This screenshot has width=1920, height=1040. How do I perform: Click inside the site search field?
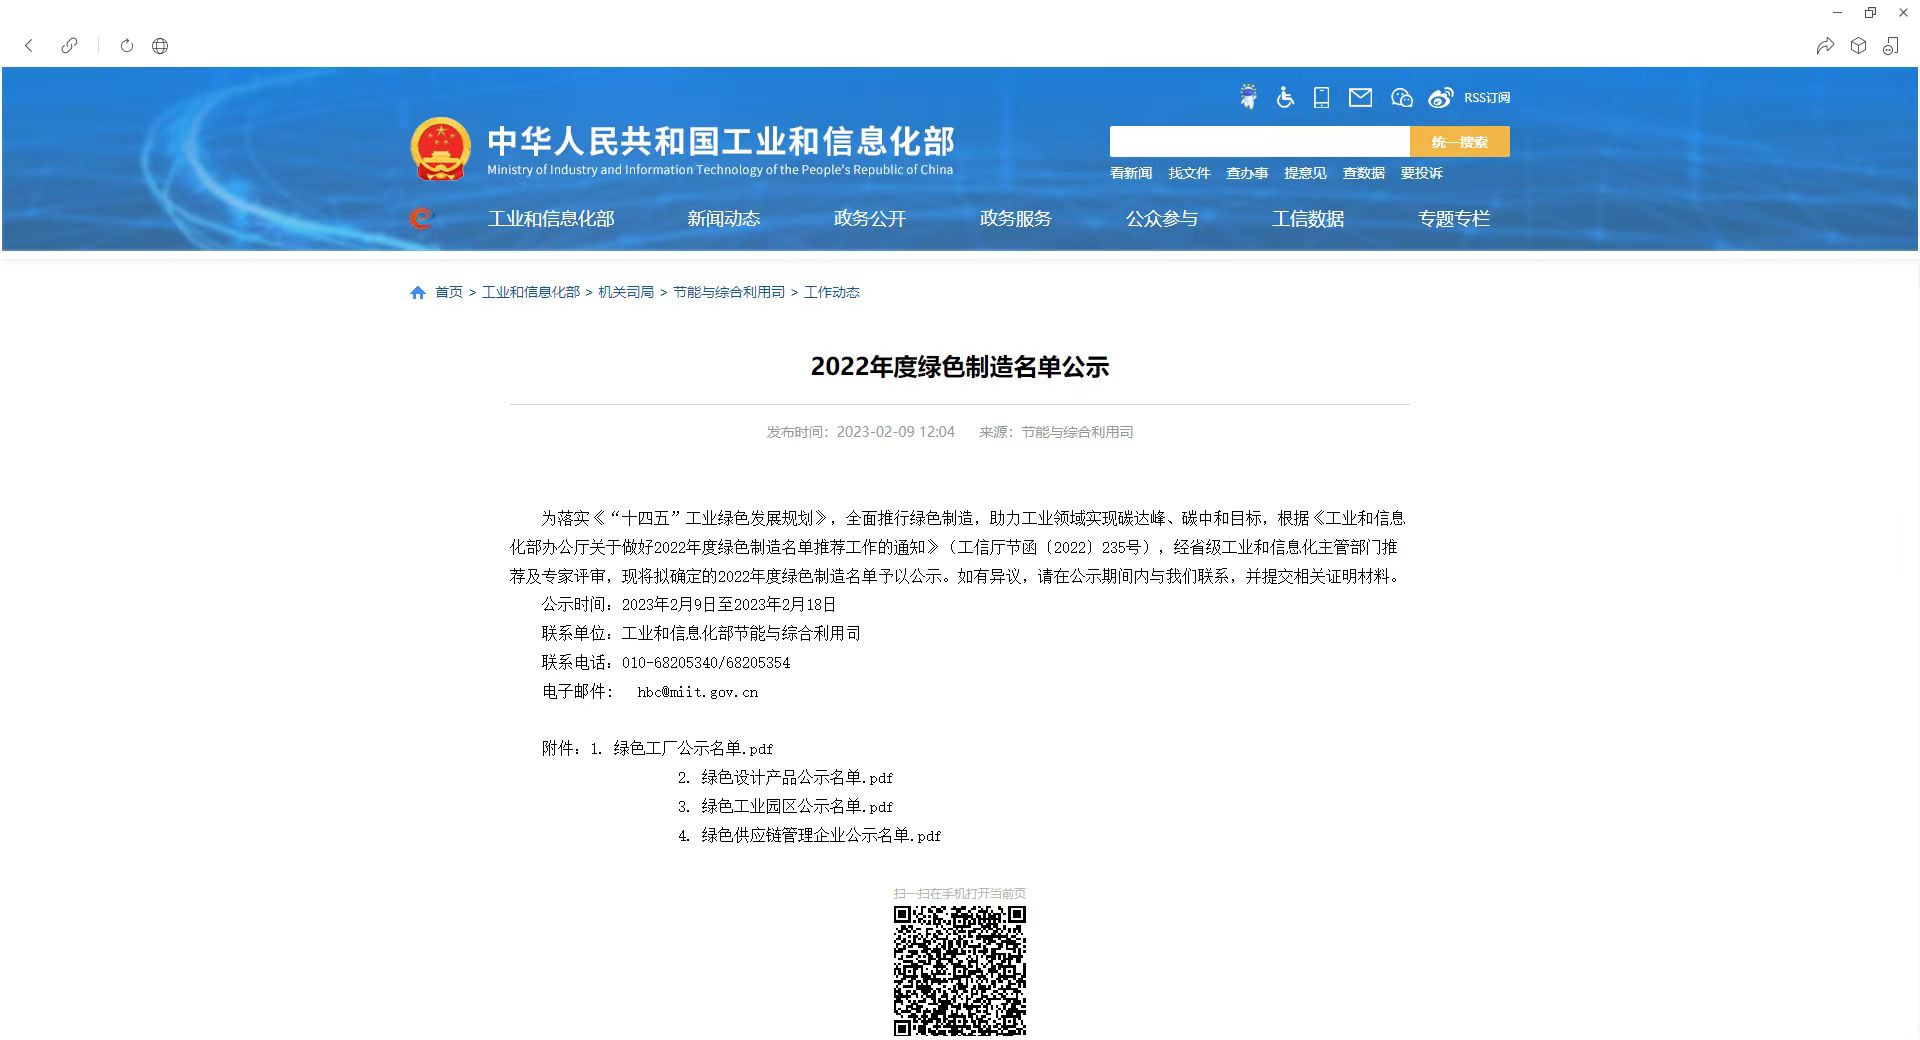pos(1259,142)
